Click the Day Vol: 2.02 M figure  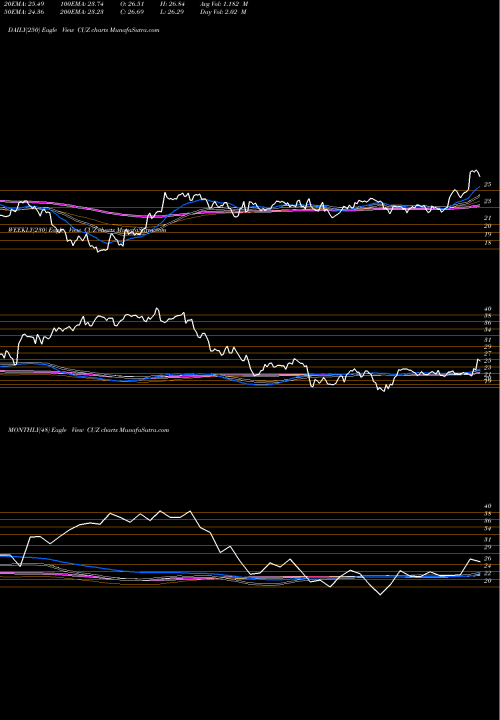(224, 12)
